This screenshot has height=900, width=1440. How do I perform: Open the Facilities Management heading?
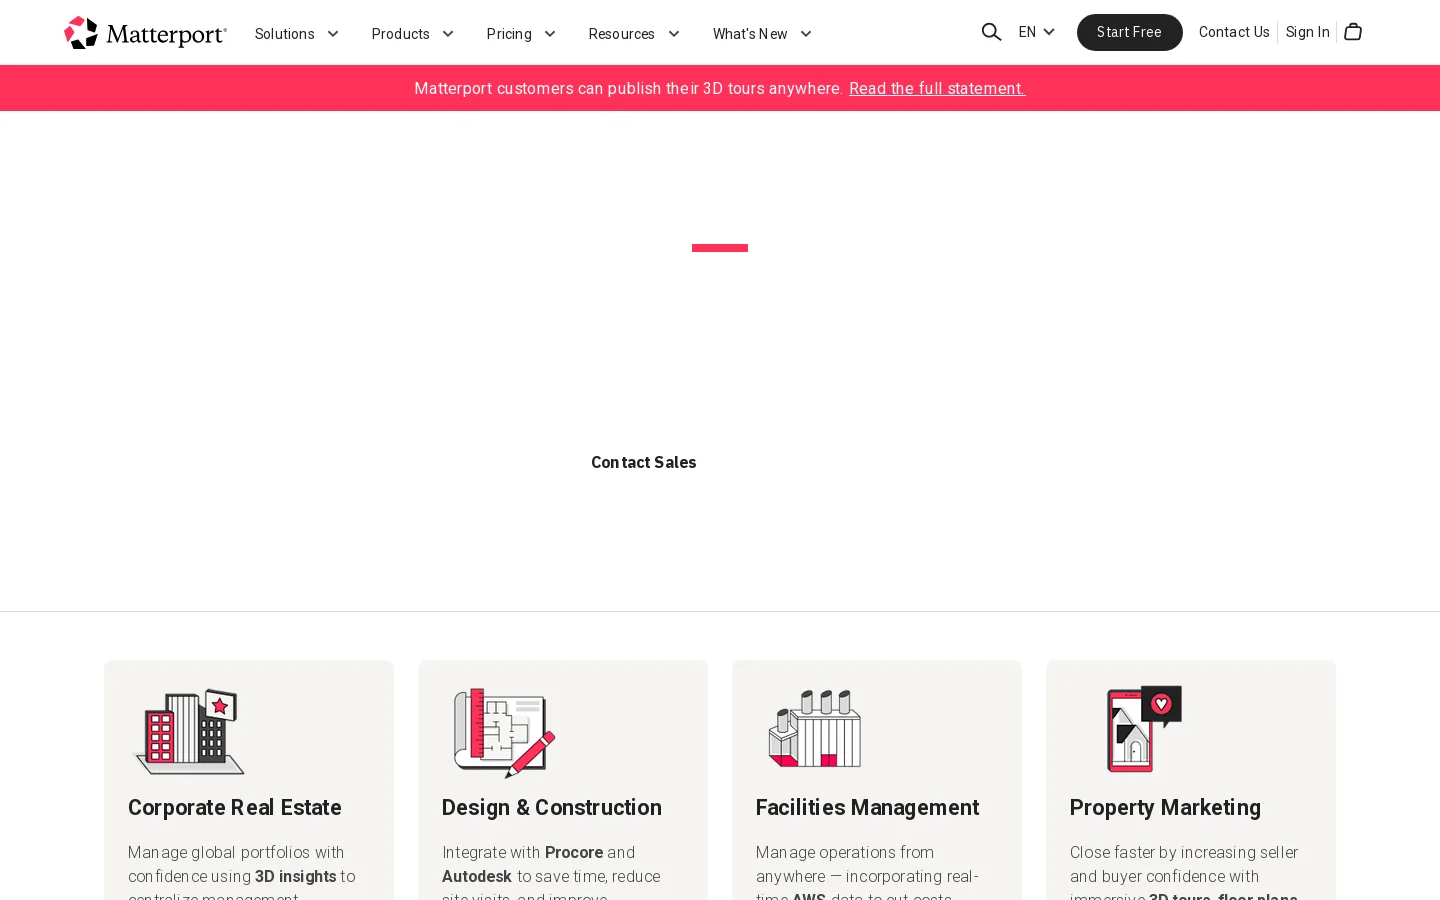click(x=868, y=807)
